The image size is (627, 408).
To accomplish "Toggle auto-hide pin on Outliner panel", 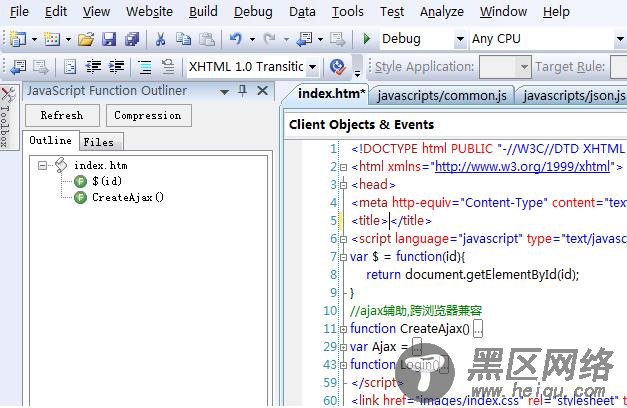I will coord(243,91).
